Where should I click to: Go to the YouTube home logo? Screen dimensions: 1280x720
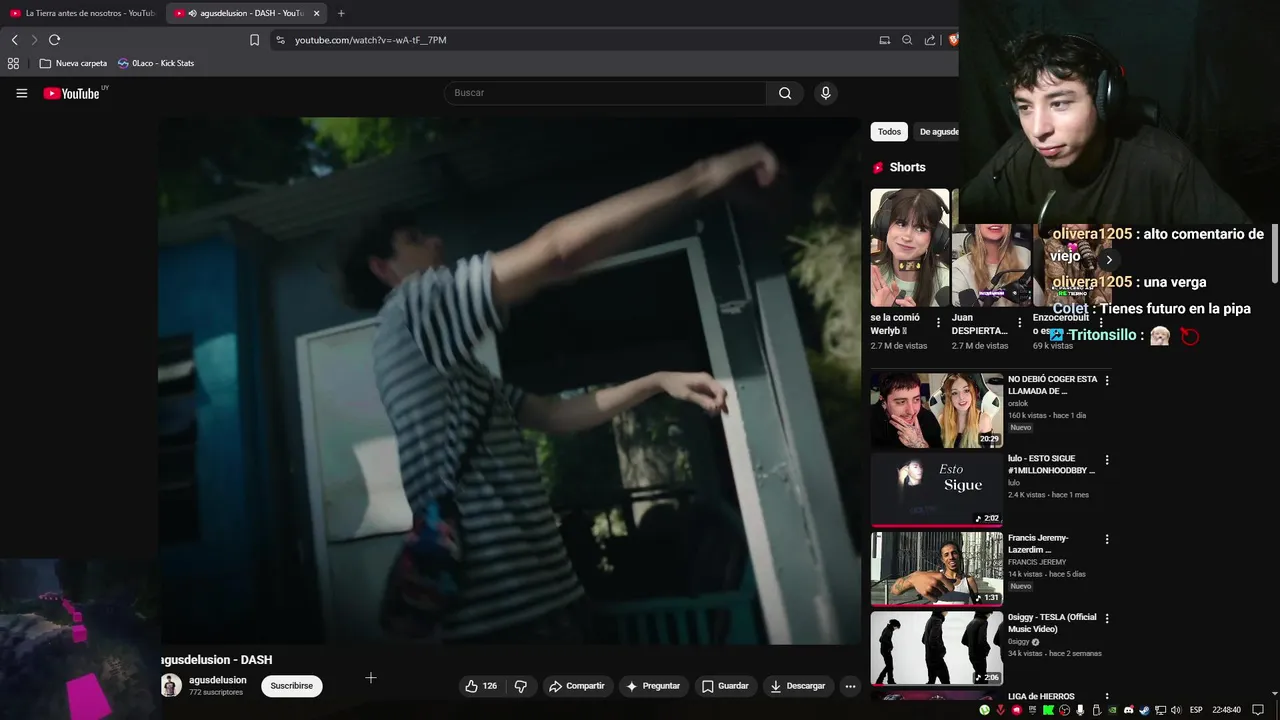72,93
